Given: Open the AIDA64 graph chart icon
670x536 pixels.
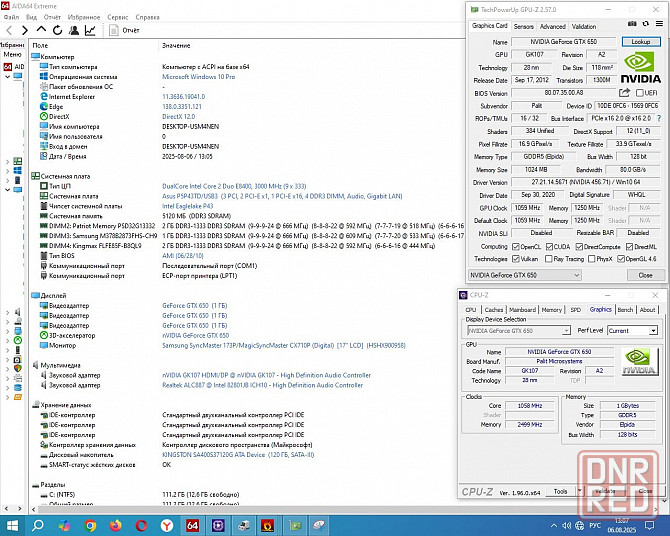Looking at the screenshot, I should (90, 30).
